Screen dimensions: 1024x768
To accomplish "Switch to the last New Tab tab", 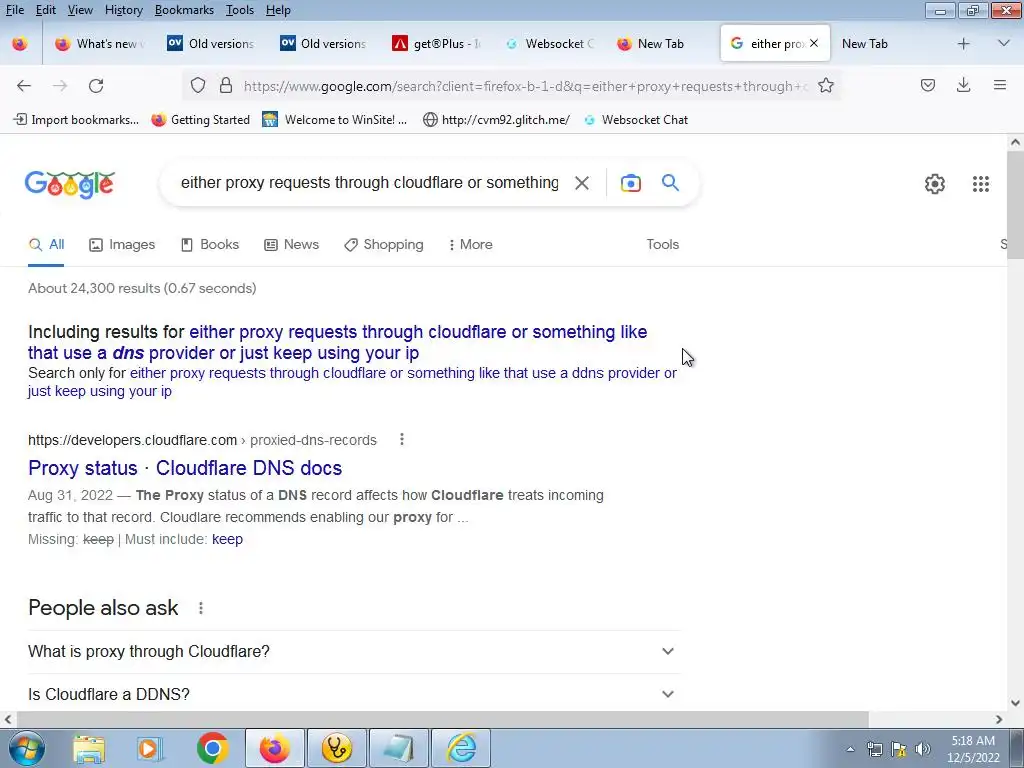I will pyautogui.click(x=865, y=44).
